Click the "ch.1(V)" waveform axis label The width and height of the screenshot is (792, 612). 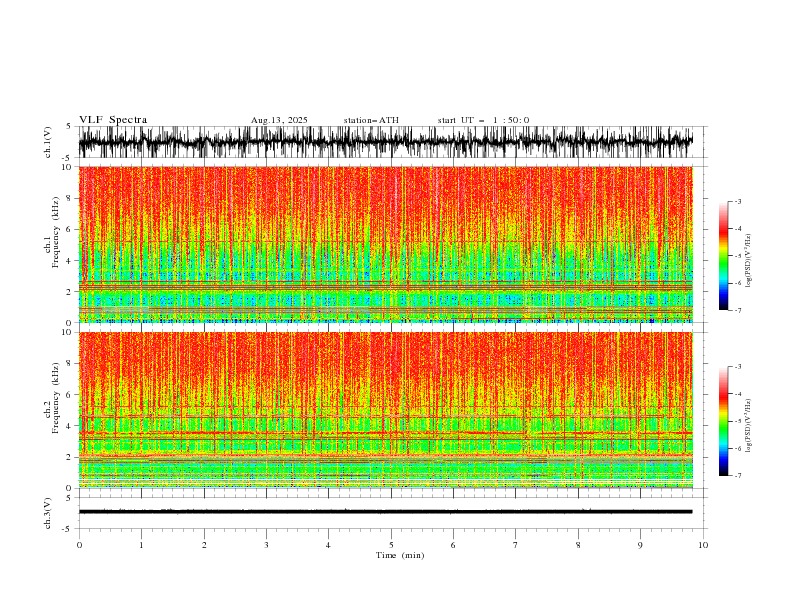[x=48, y=142]
